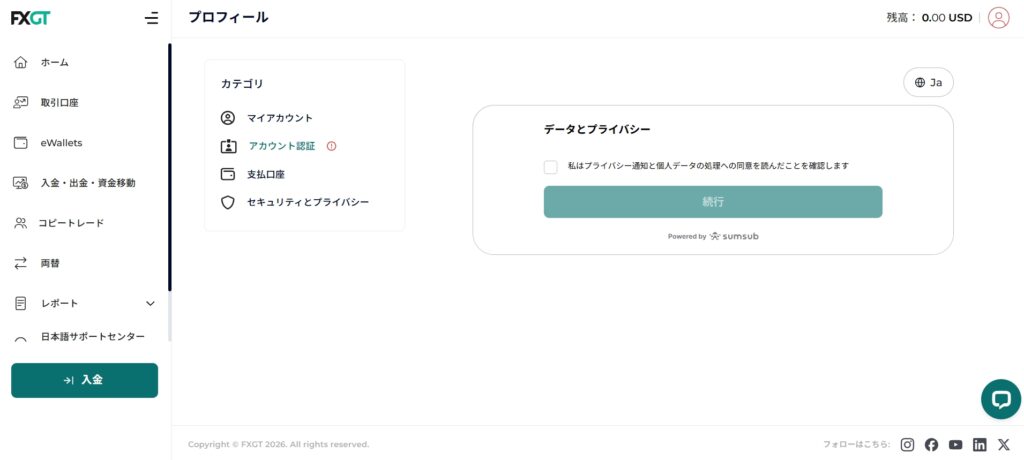Viewport: 1024px width, 460px height.
Task: Open セキュリティとプライバシー category
Action: 307,202
